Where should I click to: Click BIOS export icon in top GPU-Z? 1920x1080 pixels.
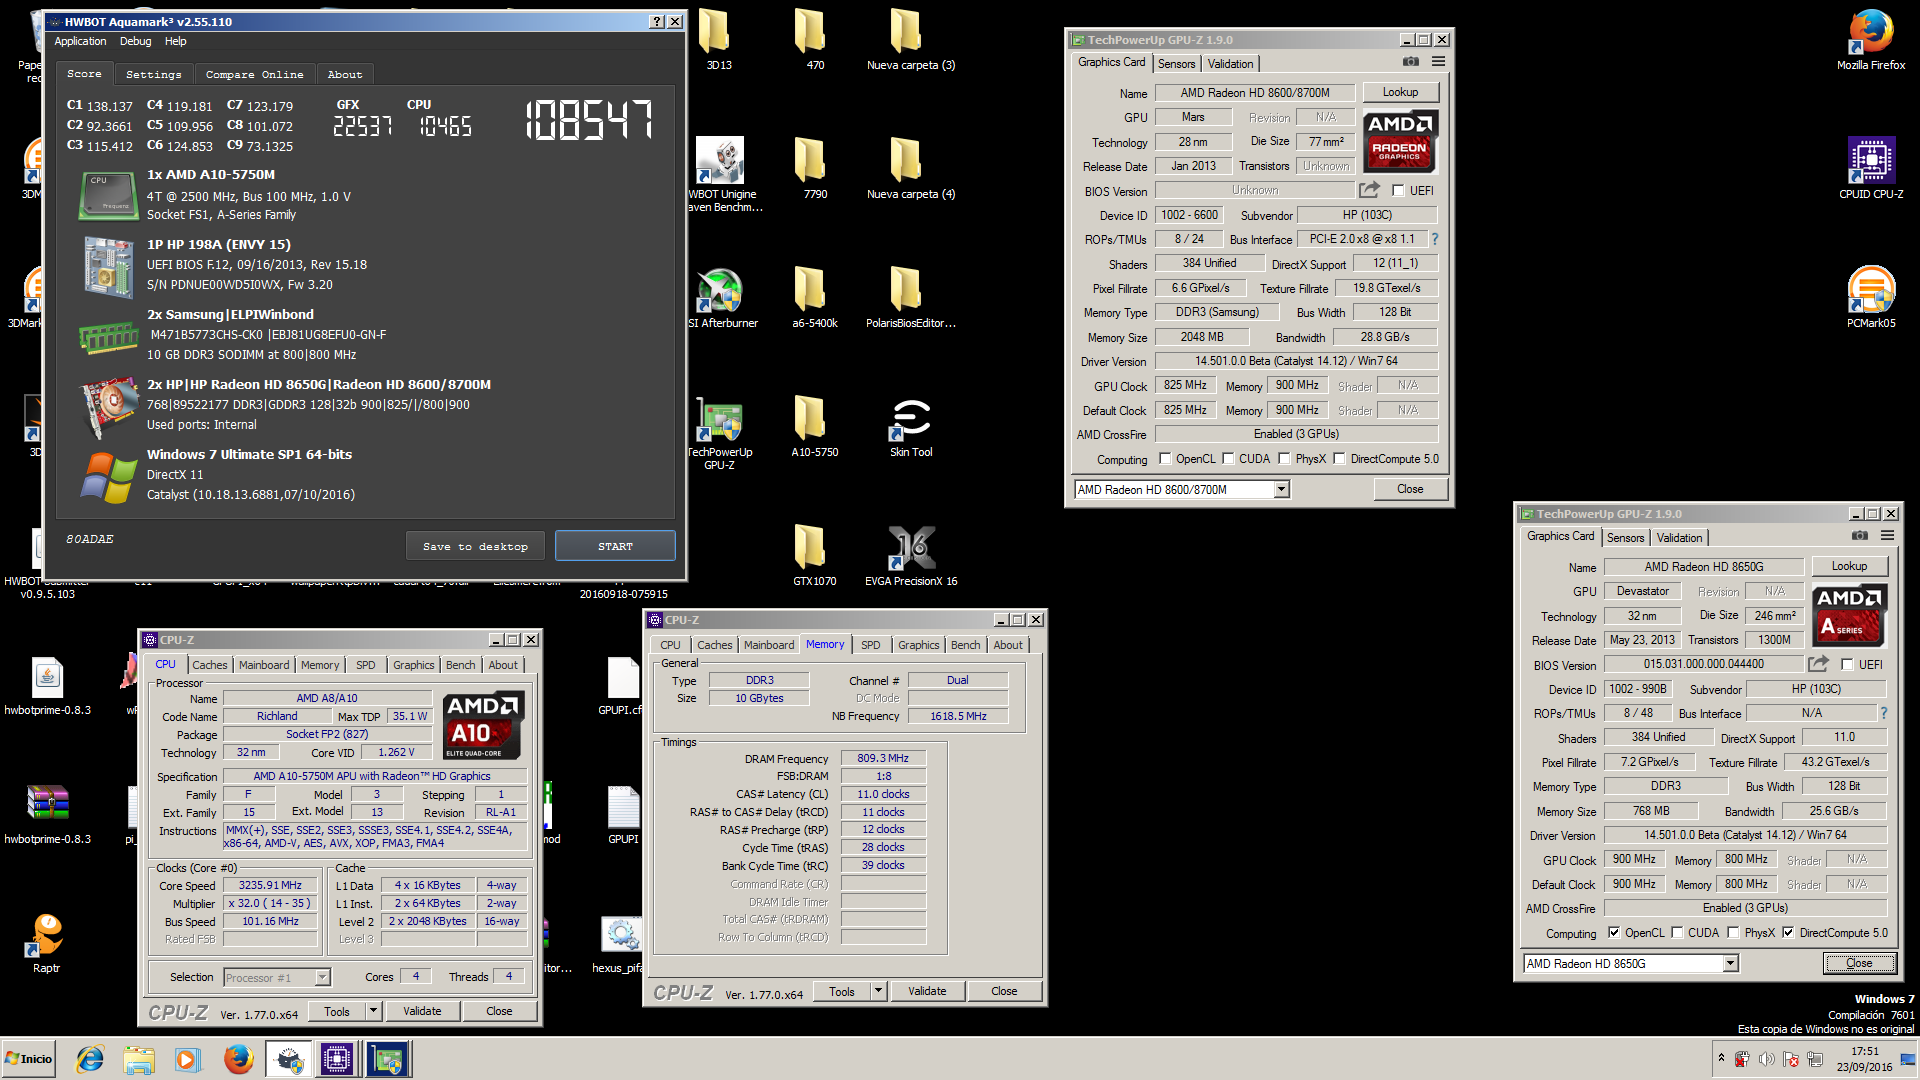click(x=1369, y=190)
